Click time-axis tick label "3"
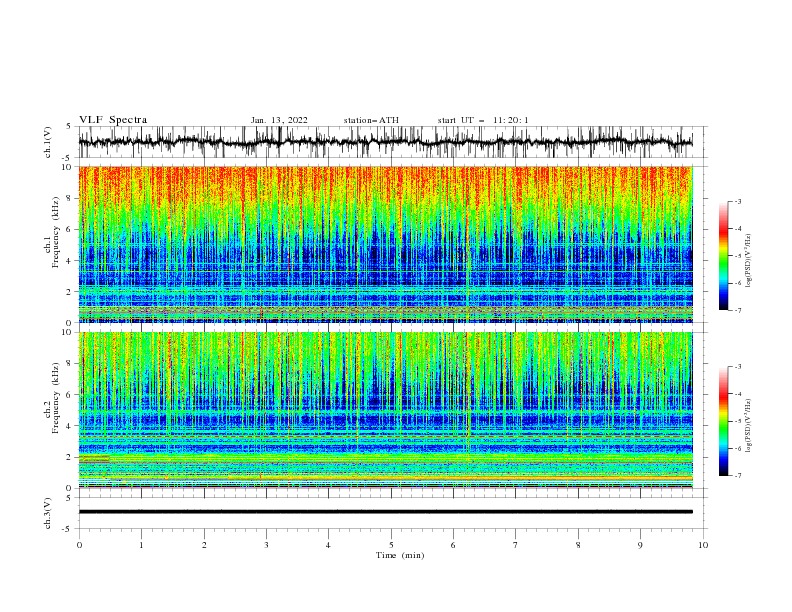792x612 pixels. pyautogui.click(x=266, y=545)
